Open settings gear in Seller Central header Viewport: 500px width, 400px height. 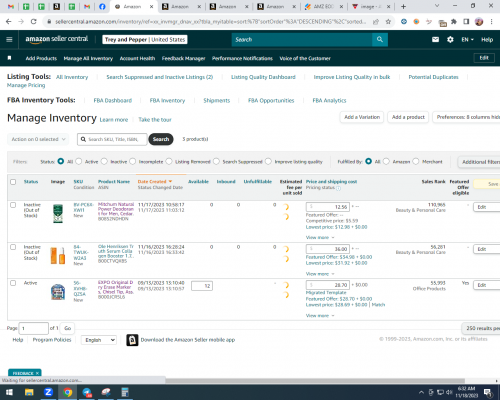[450, 40]
